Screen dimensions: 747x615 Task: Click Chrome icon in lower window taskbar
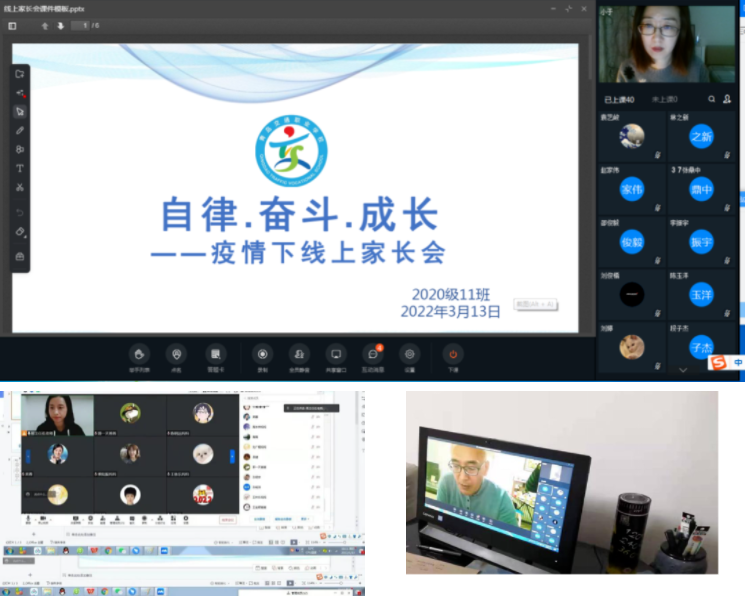coord(104,592)
